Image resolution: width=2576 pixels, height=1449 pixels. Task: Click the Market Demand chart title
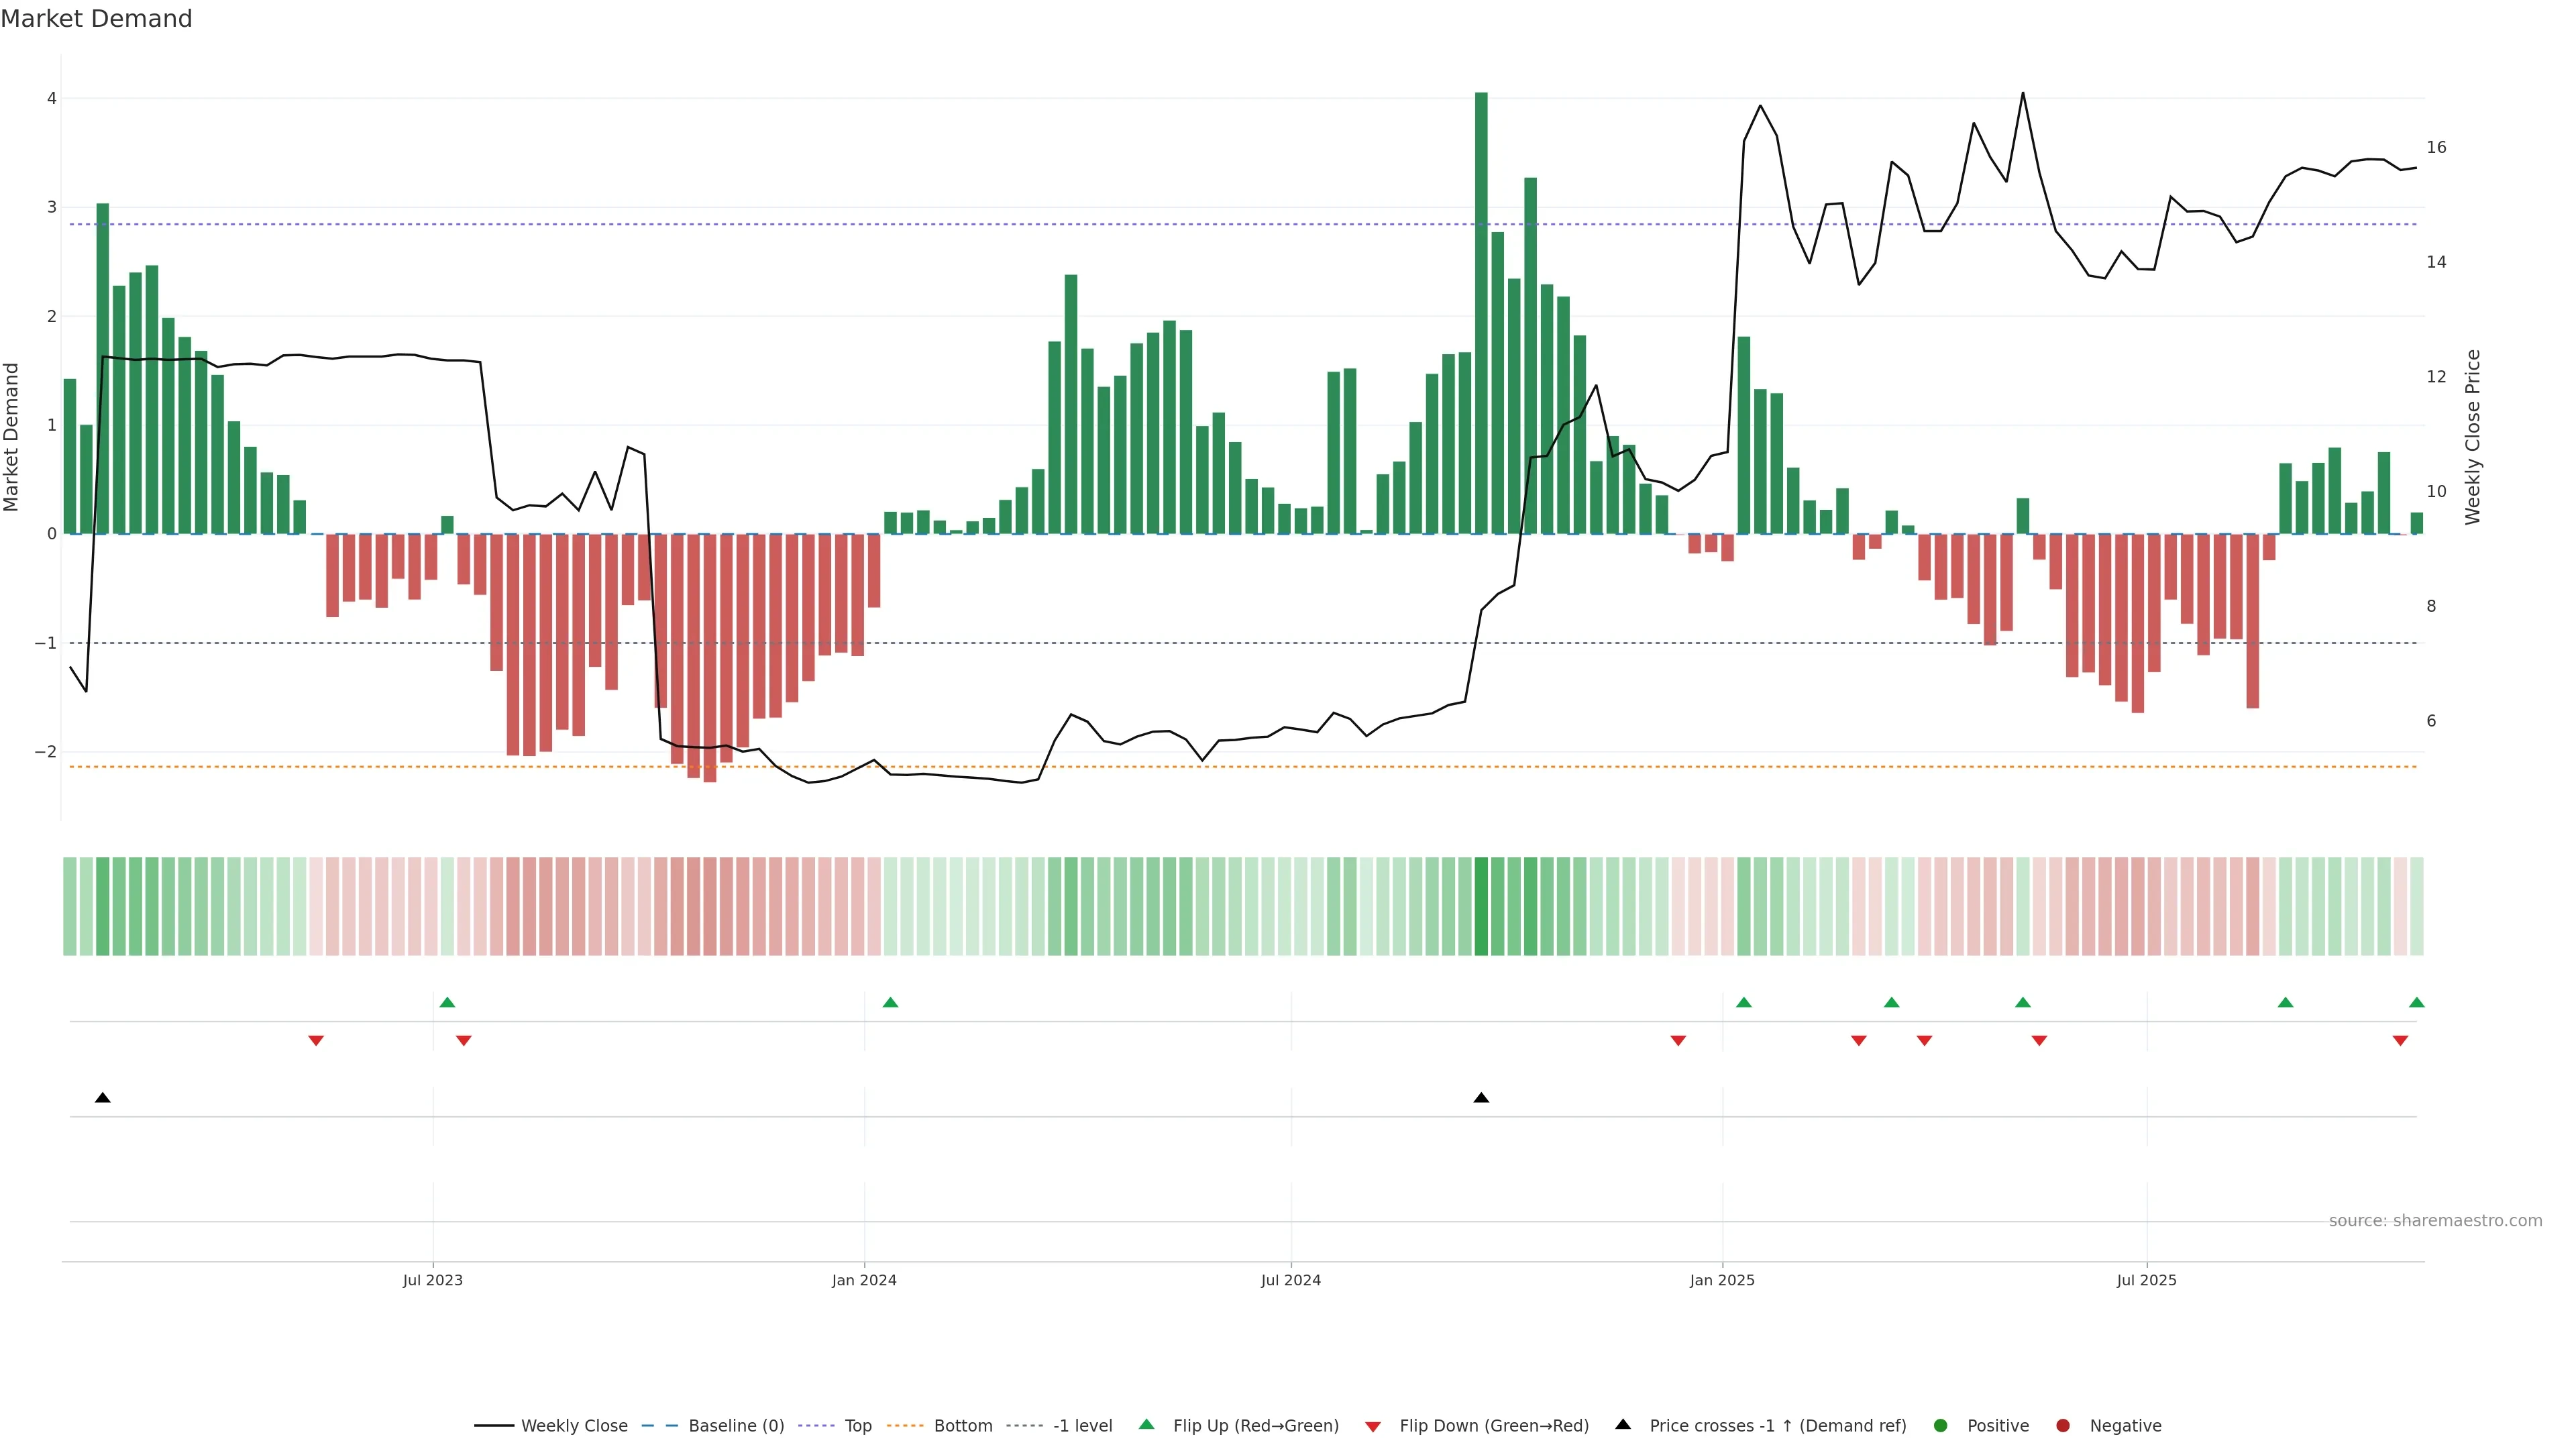tap(96, 19)
